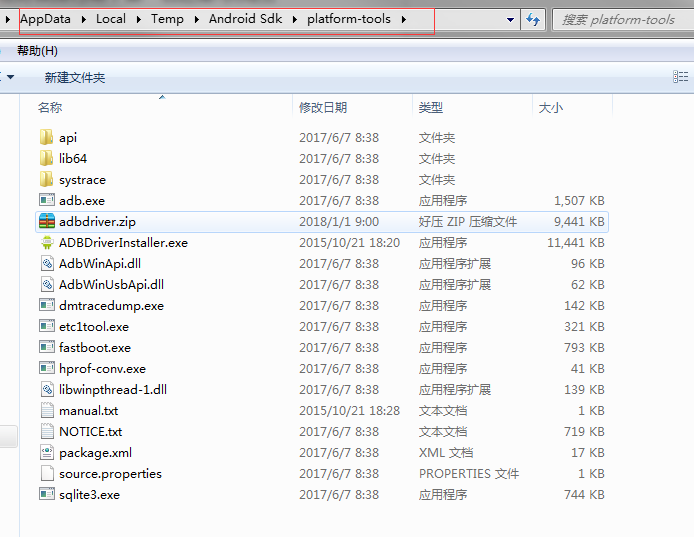The width and height of the screenshot is (694, 537).
Task: Select the ADBDriverInstaller.exe Android icon
Action: click(47, 243)
